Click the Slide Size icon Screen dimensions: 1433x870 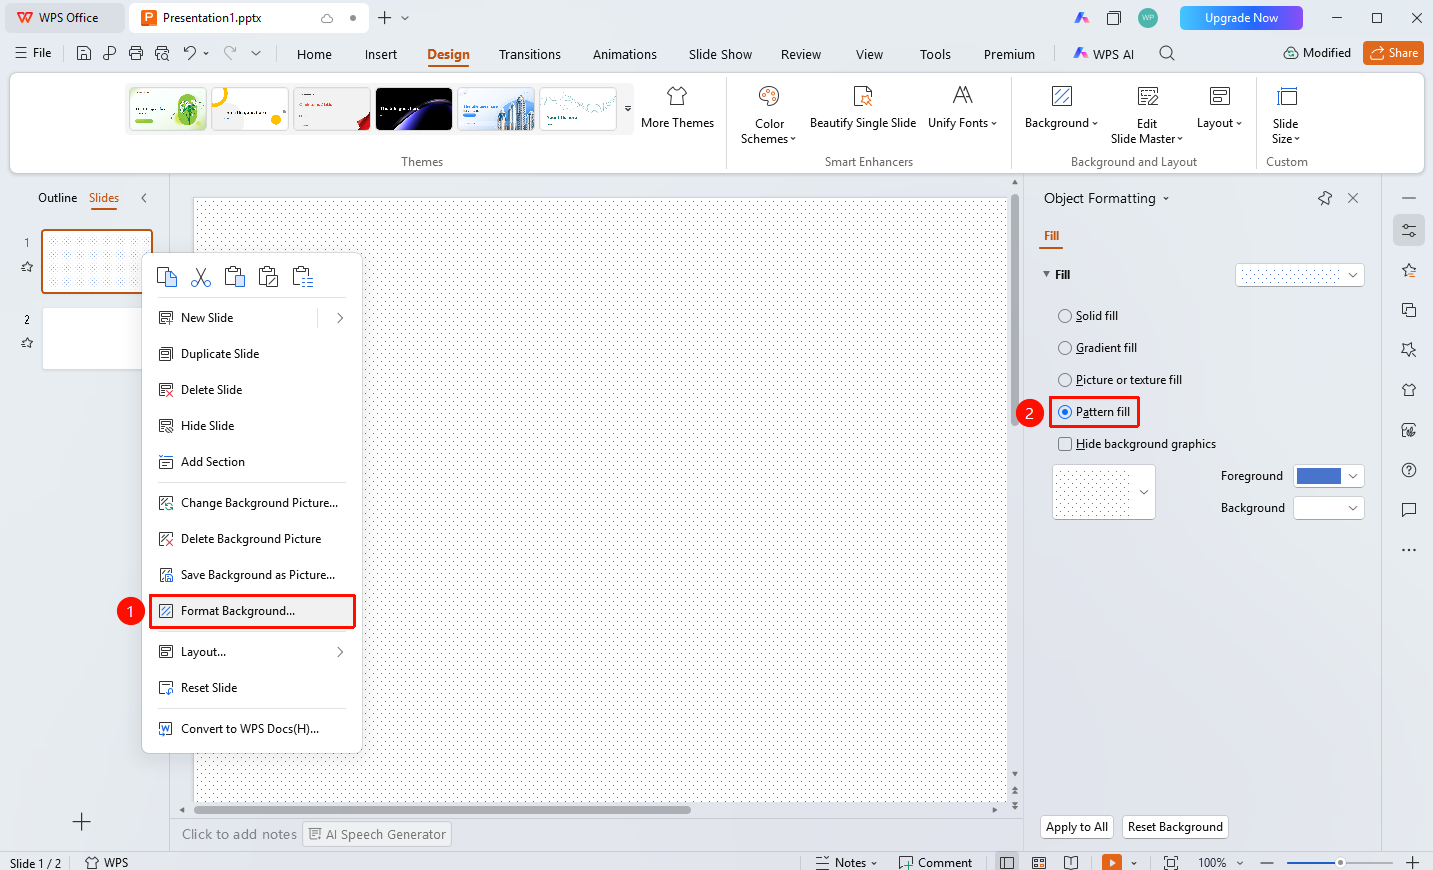(1287, 96)
